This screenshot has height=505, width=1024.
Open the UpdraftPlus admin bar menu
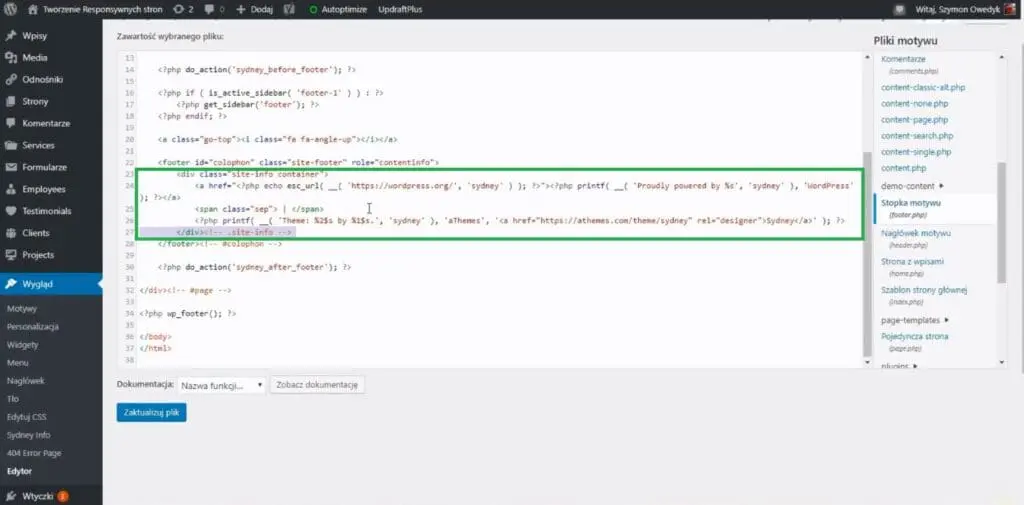[400, 10]
